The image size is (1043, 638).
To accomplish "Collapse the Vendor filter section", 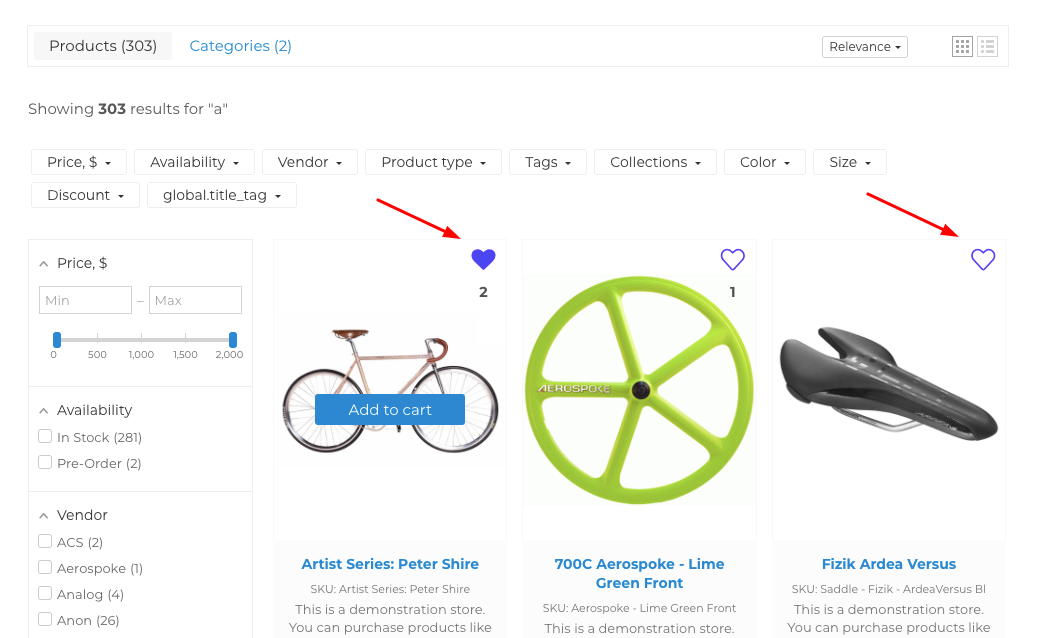I will [44, 516].
